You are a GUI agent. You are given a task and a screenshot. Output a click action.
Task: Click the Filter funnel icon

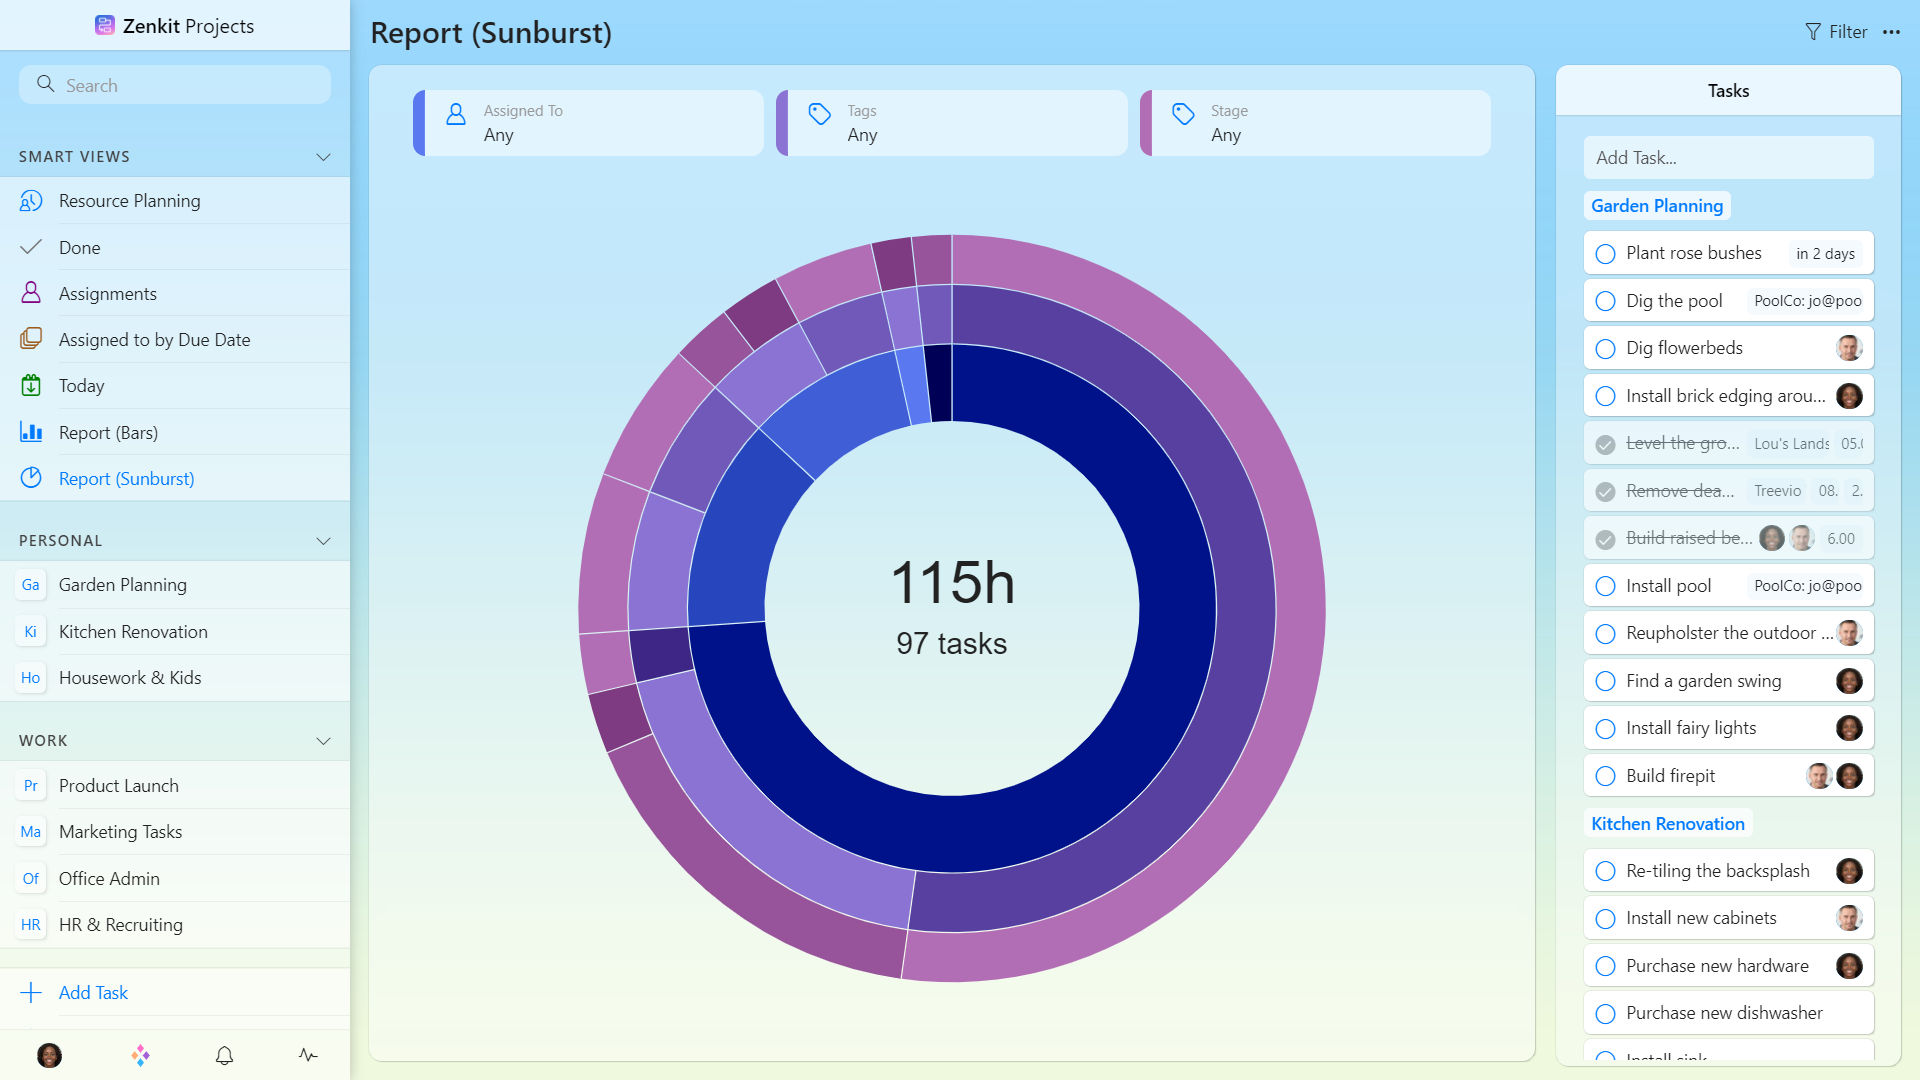pyautogui.click(x=1812, y=32)
